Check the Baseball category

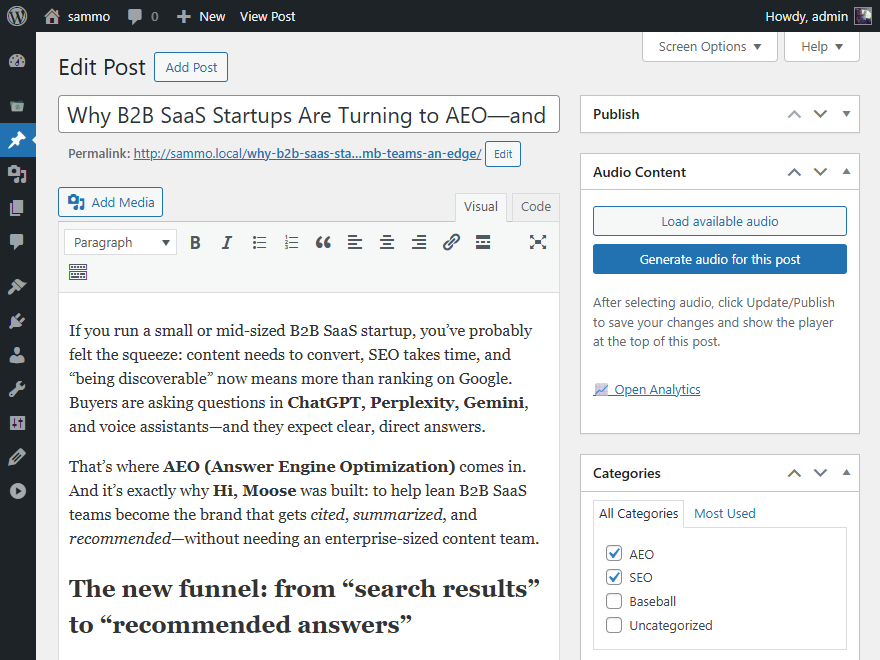(614, 602)
